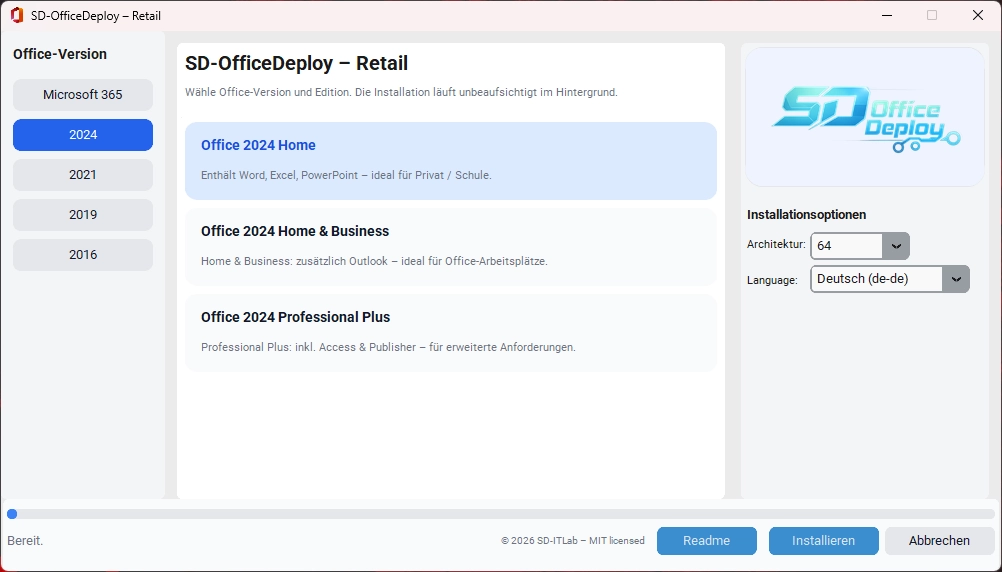The image size is (1002, 572).
Task: Close the SD-OfficeDeploy window
Action: pos(978,15)
